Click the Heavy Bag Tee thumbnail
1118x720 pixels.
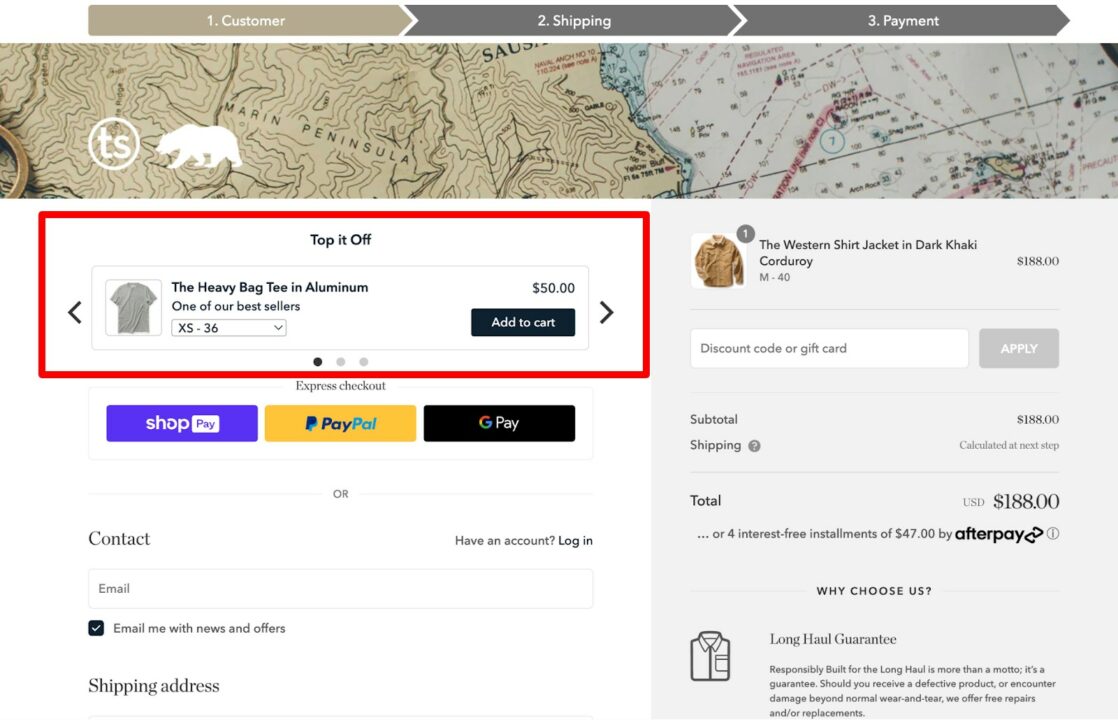click(133, 308)
